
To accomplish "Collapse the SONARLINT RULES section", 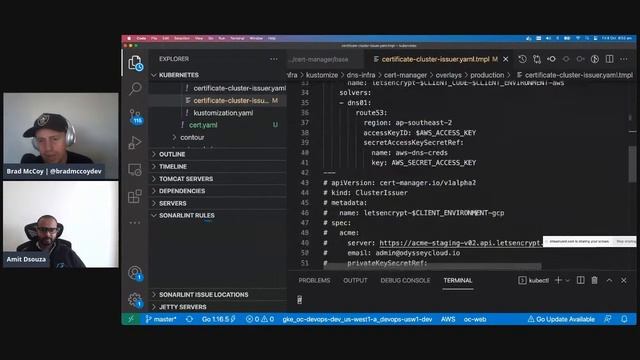I will [218, 216].
